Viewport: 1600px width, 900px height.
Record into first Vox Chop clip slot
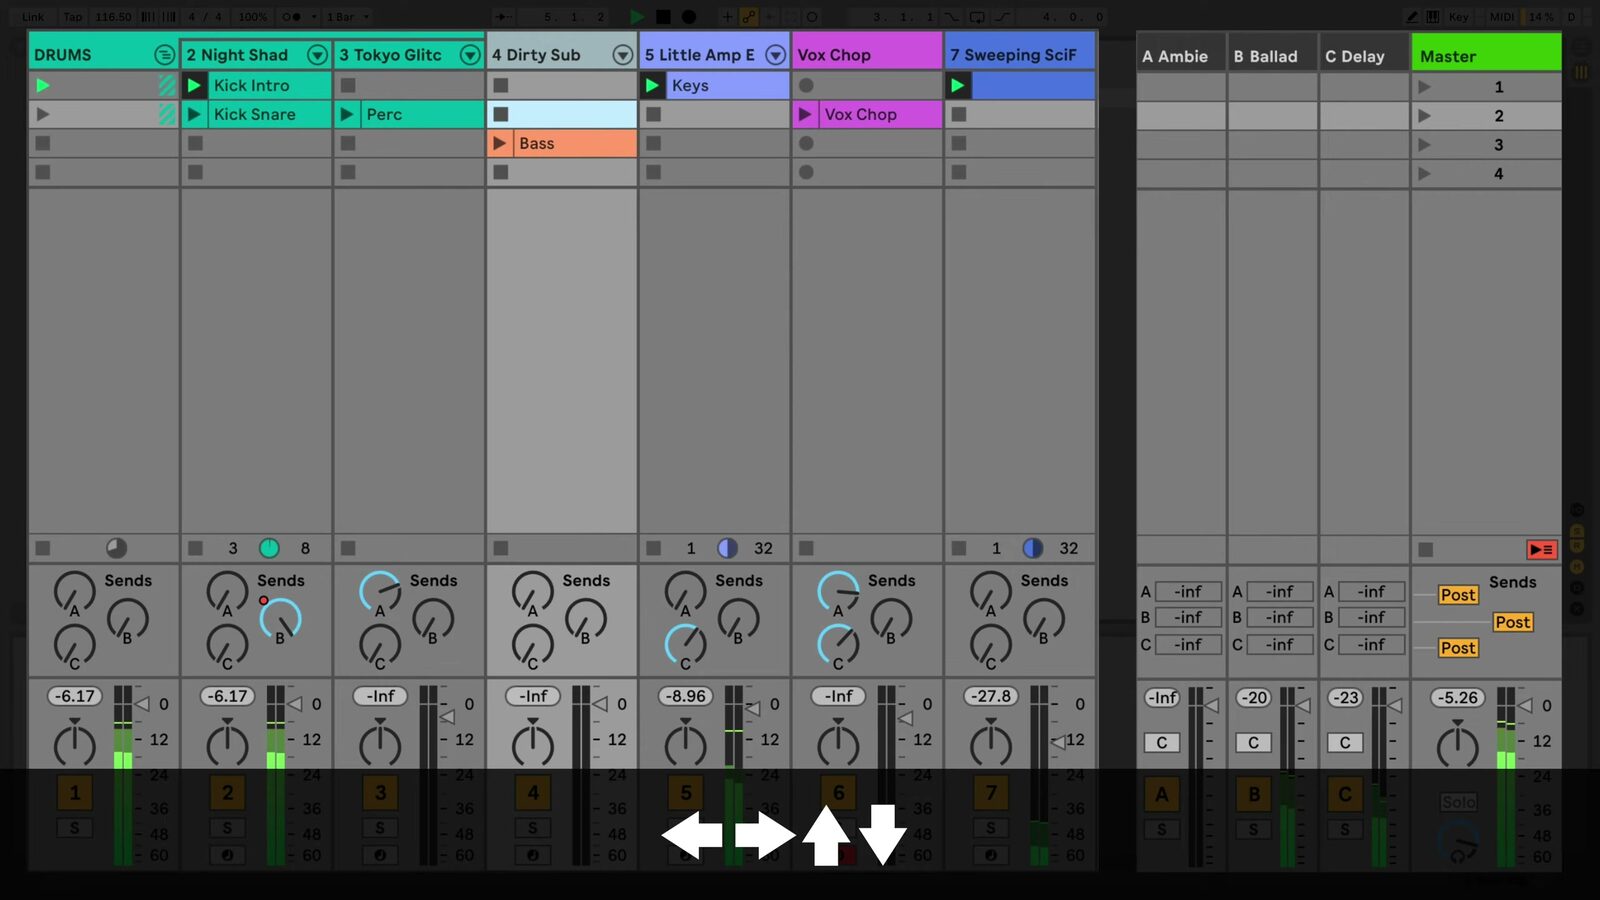[x=806, y=86]
